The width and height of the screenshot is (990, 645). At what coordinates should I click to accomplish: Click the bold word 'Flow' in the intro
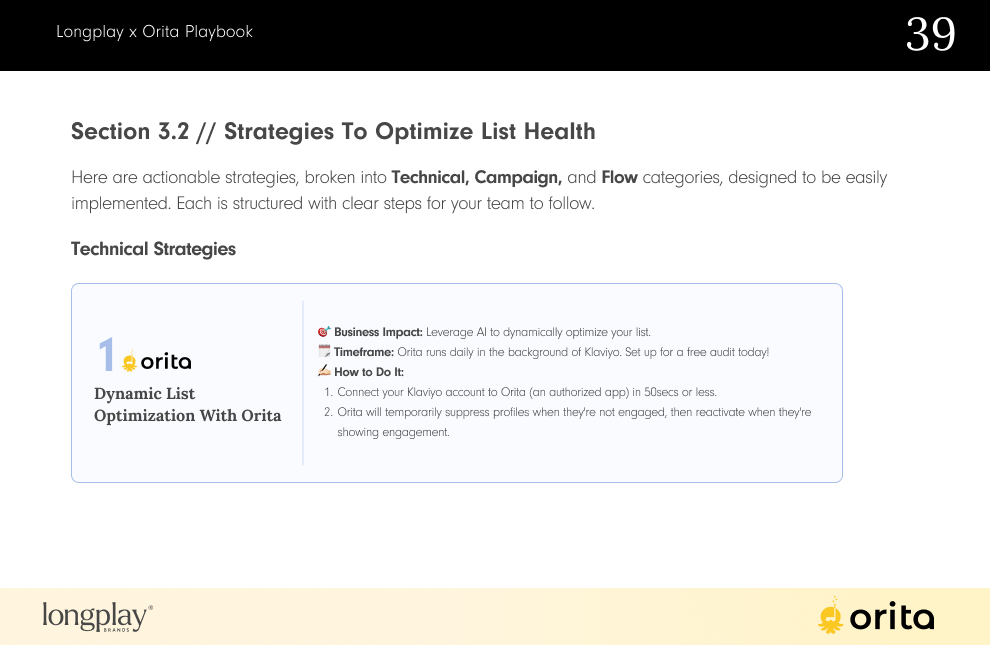click(619, 177)
